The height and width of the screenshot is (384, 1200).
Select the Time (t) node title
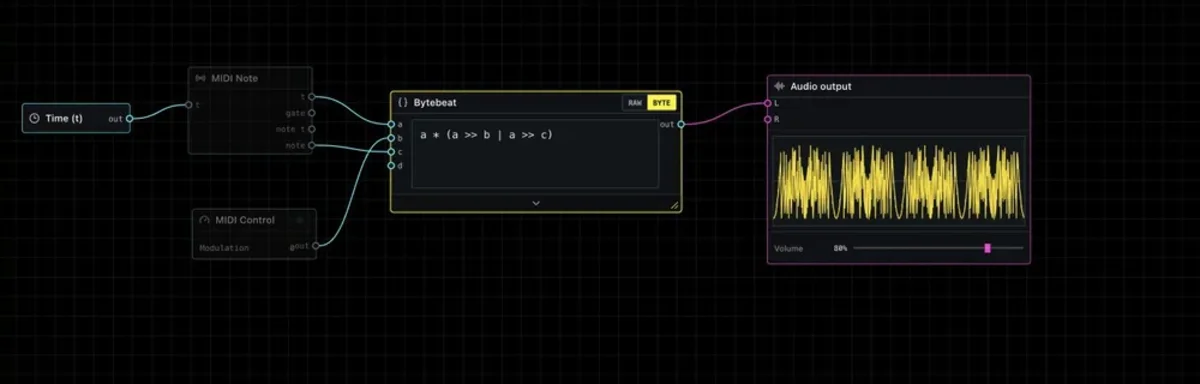64,118
